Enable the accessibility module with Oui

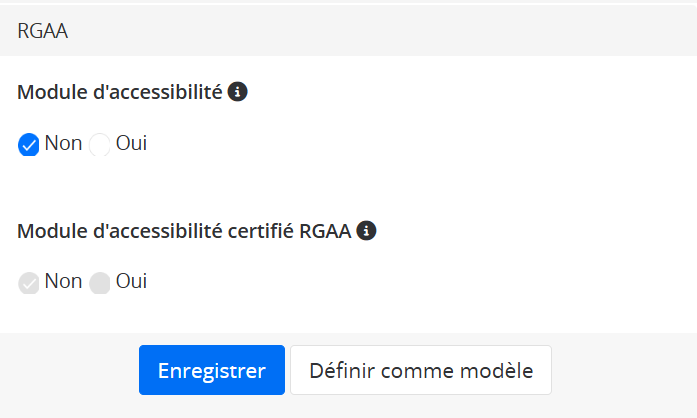click(100, 145)
